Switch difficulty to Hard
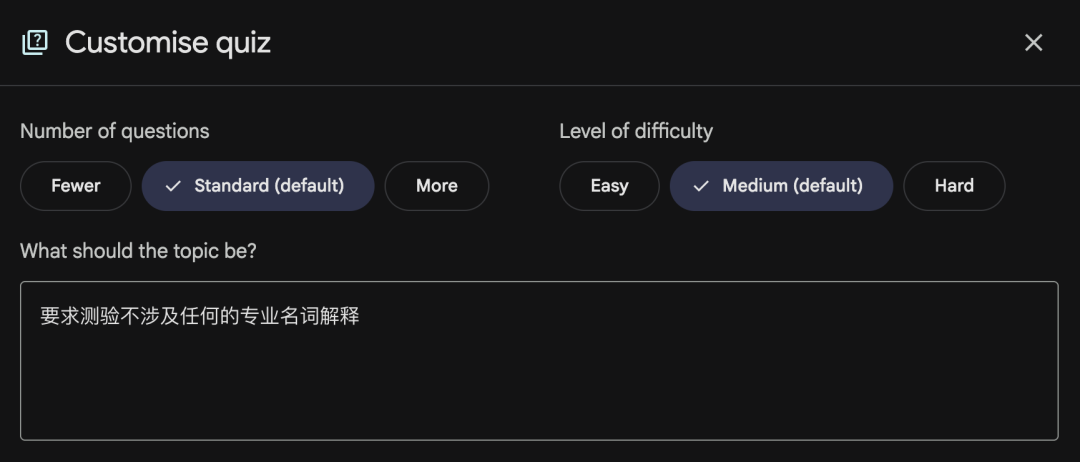The image size is (1080, 462). point(954,186)
